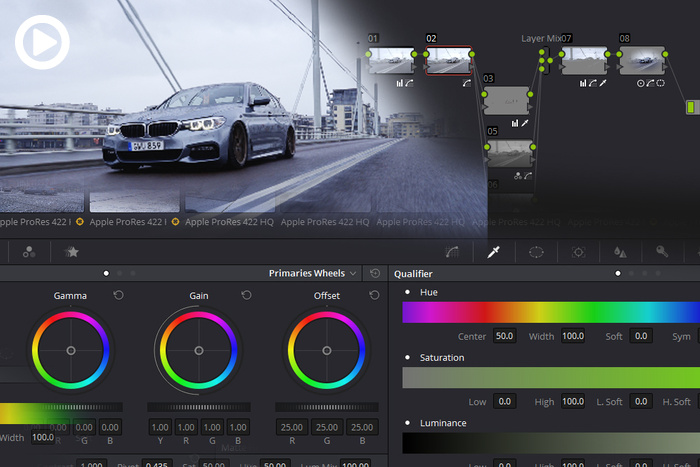Reset all Primaries Wheels settings
The width and height of the screenshot is (700, 467).
(x=374, y=273)
